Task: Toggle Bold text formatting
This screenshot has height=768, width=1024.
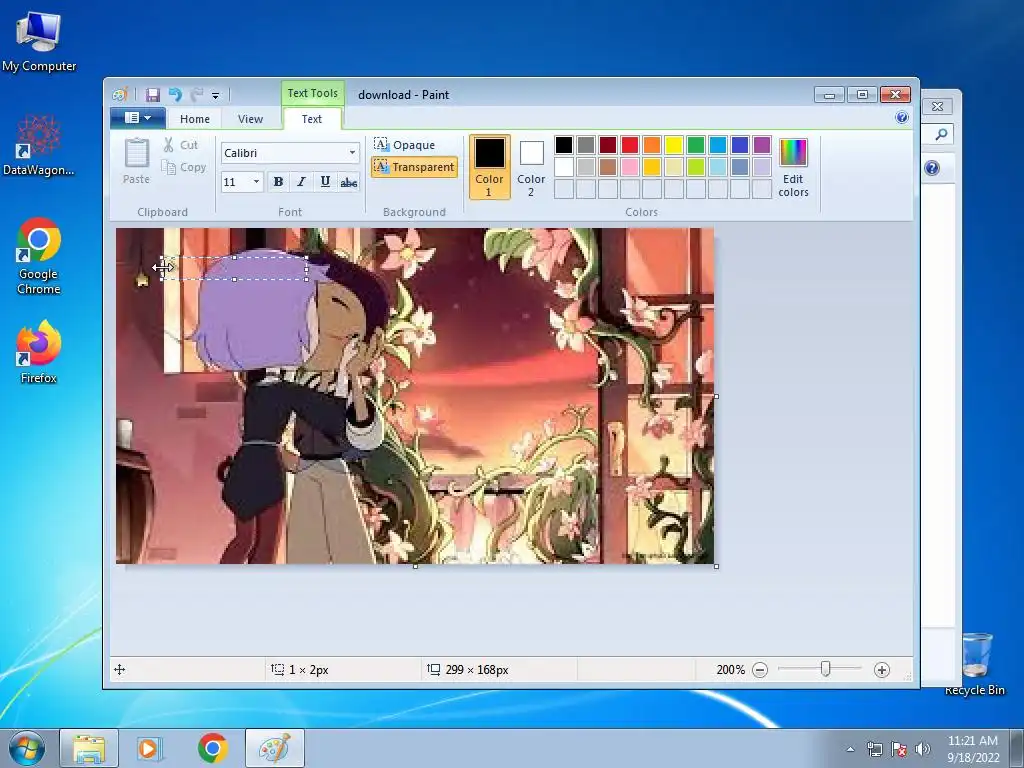Action: click(x=278, y=182)
